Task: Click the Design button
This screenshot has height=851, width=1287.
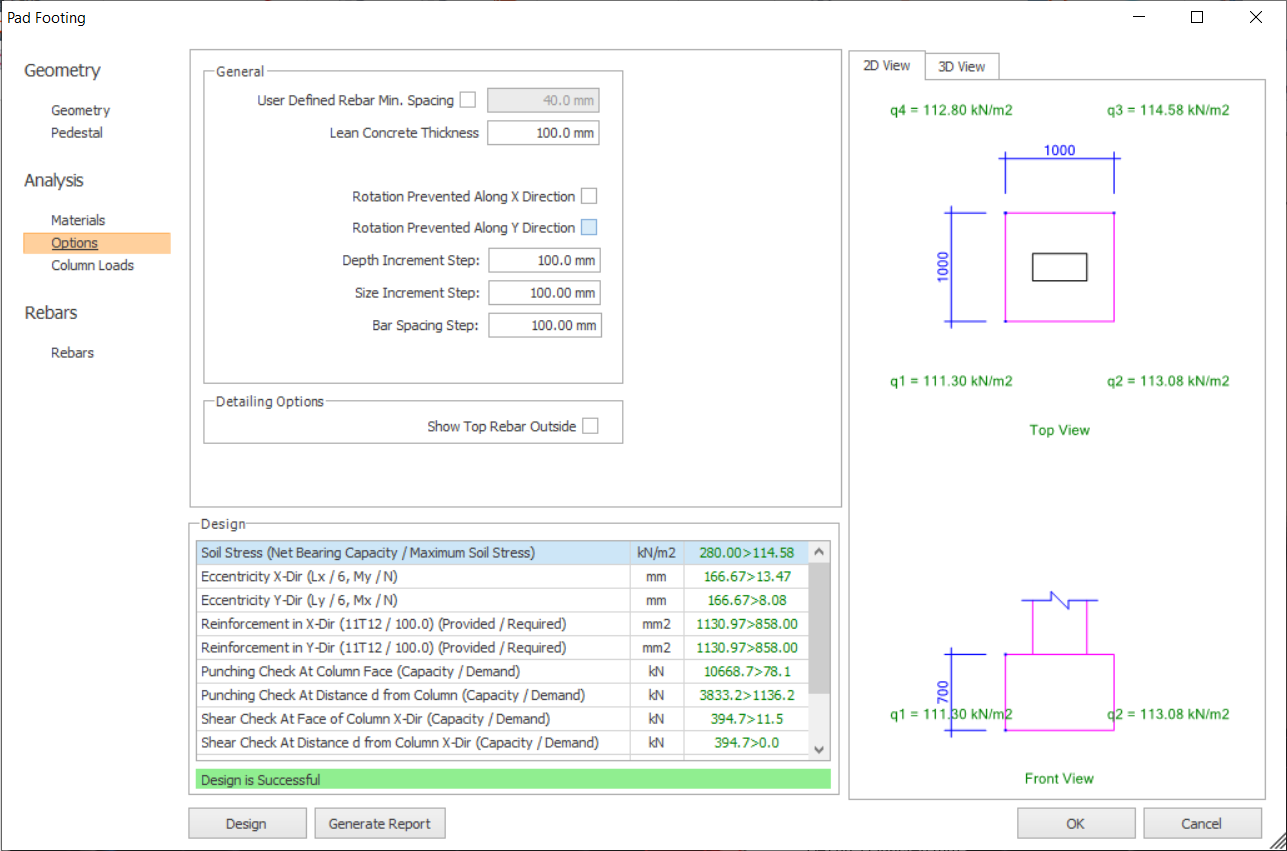Action: [246, 824]
